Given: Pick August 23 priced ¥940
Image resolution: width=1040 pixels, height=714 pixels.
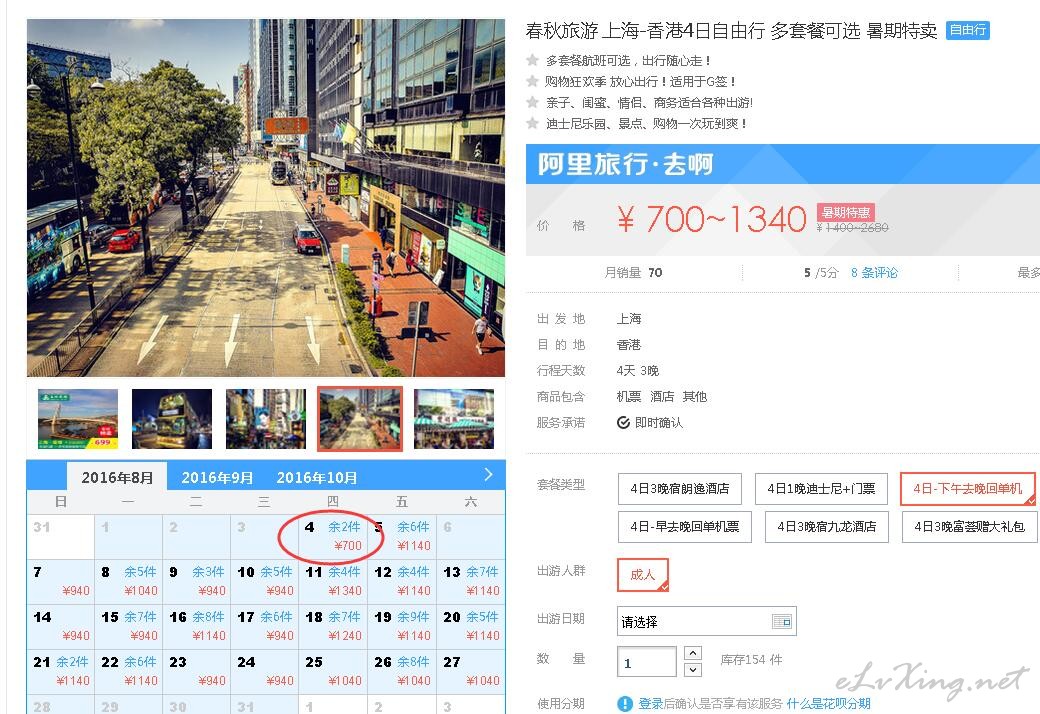Looking at the screenshot, I should (x=197, y=672).
